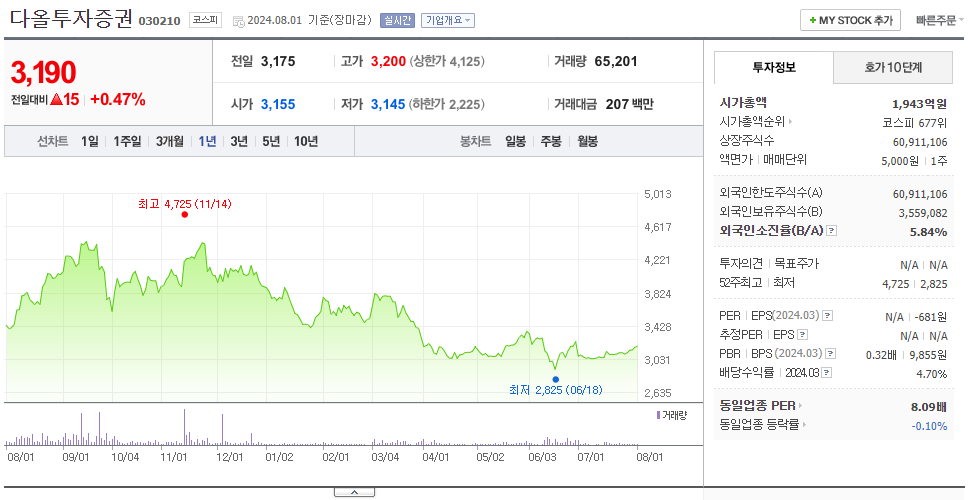Viewport: 968px width, 500px height.
Task: Click stock code 030210
Action: (x=159, y=22)
